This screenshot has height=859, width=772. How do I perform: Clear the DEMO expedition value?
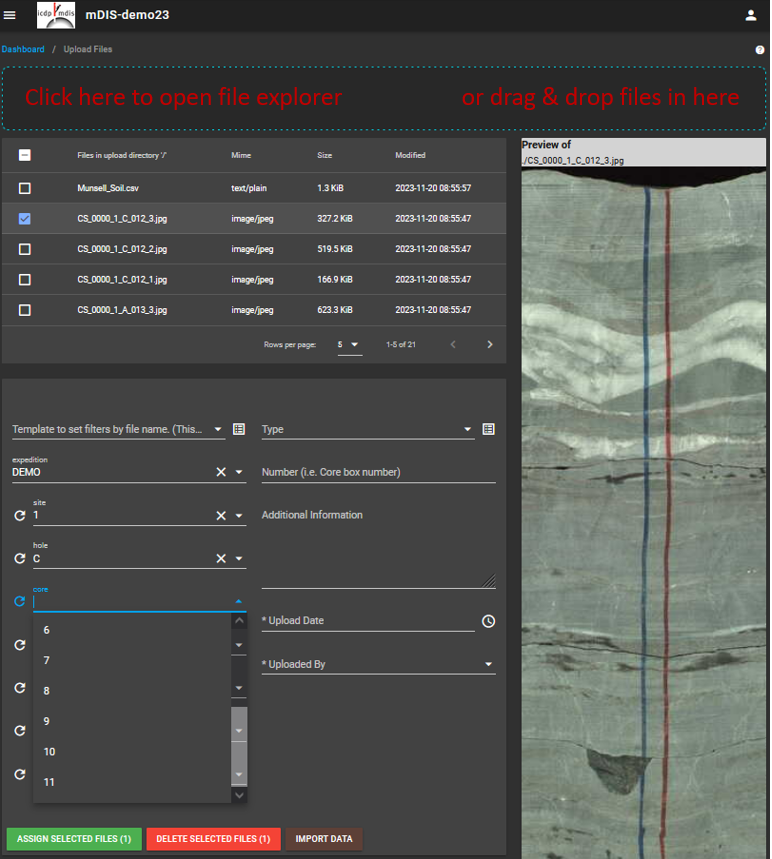(221, 472)
